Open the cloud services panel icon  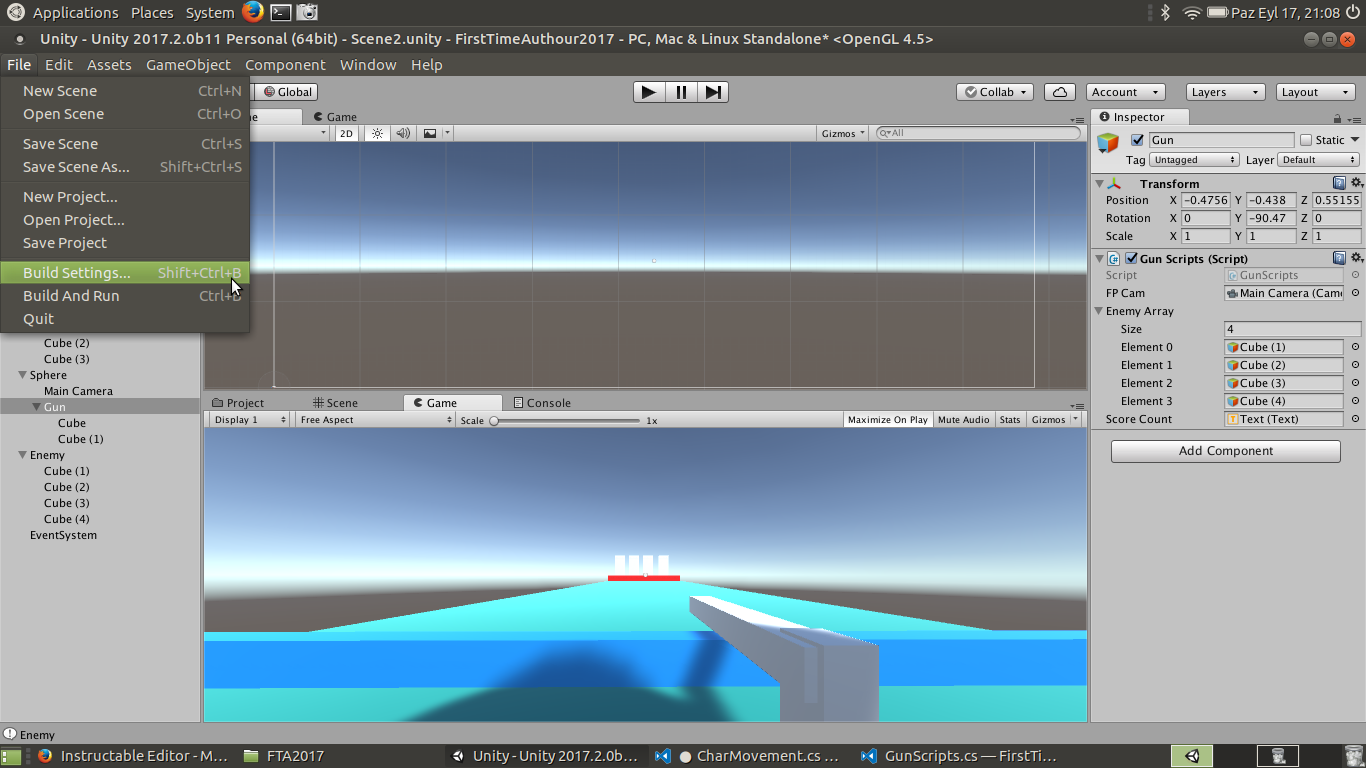1060,92
